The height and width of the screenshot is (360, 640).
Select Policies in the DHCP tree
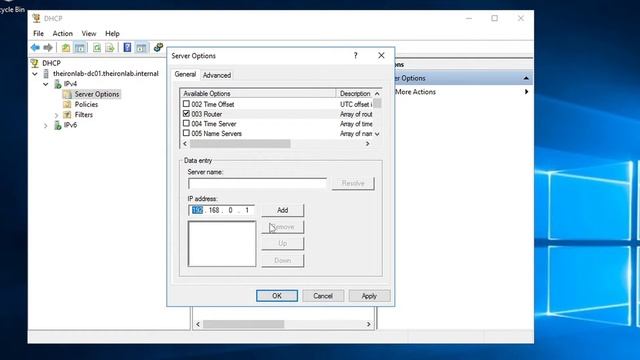86,104
